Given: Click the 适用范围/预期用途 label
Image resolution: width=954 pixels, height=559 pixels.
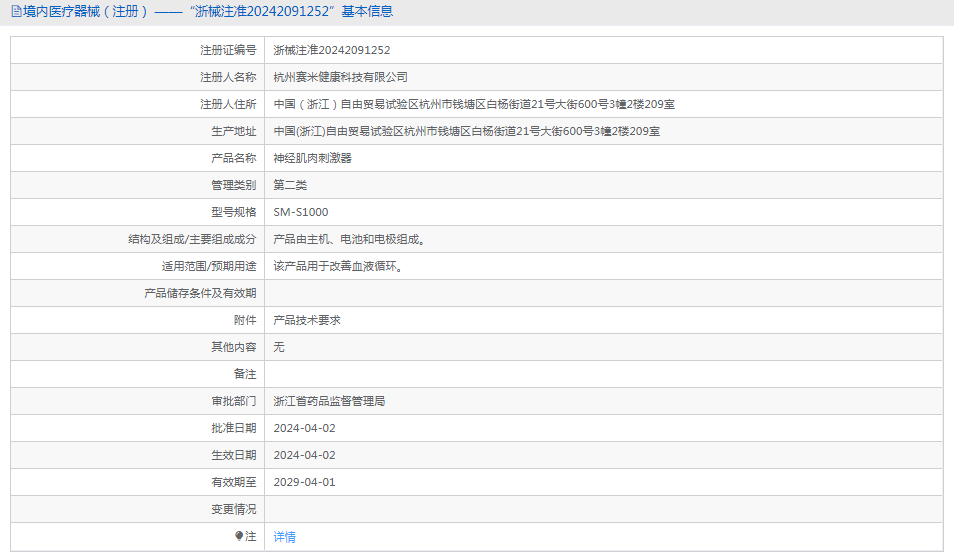Looking at the screenshot, I should point(209,266).
